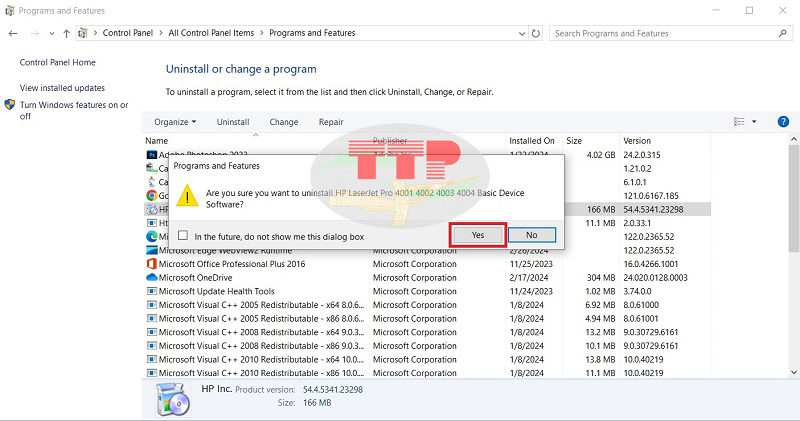The image size is (800, 421).
Task: Select the HP software row icon
Action: (x=152, y=209)
